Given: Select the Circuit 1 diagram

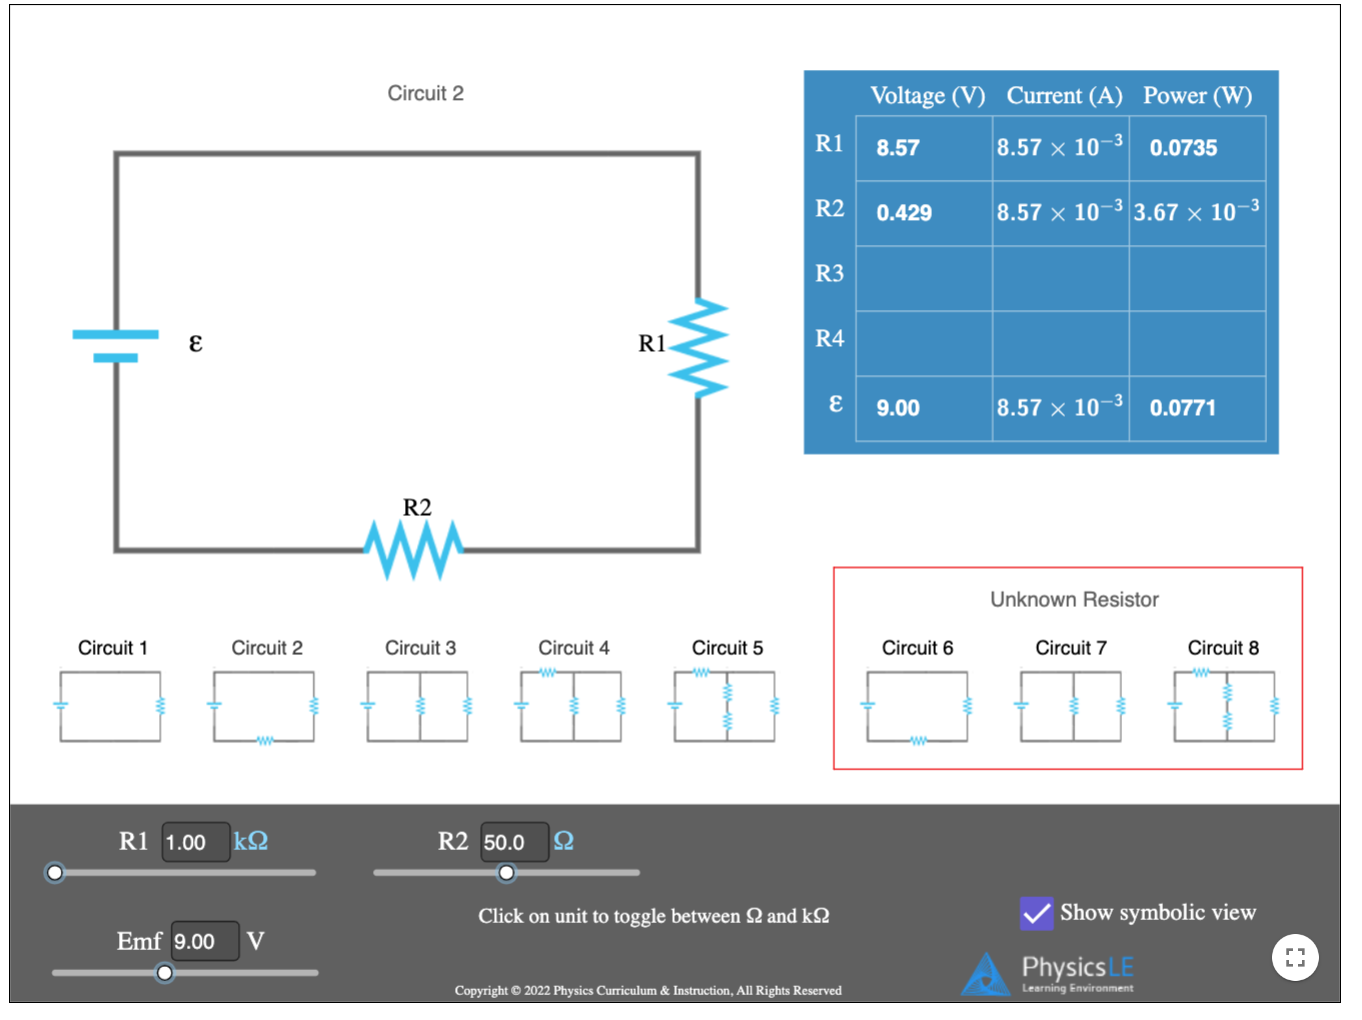Looking at the screenshot, I should (110, 705).
